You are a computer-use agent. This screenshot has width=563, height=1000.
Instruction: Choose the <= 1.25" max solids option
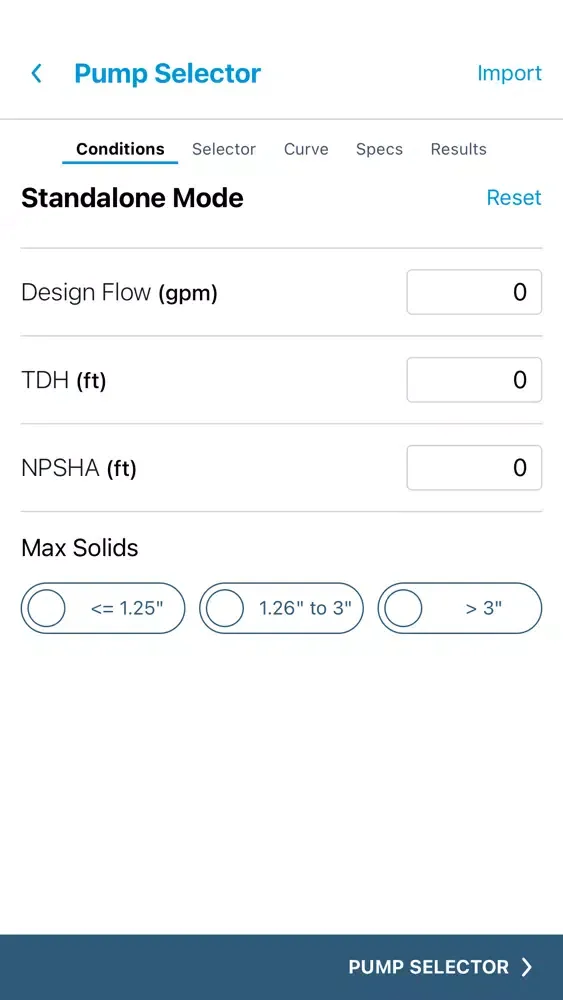[x=103, y=608]
